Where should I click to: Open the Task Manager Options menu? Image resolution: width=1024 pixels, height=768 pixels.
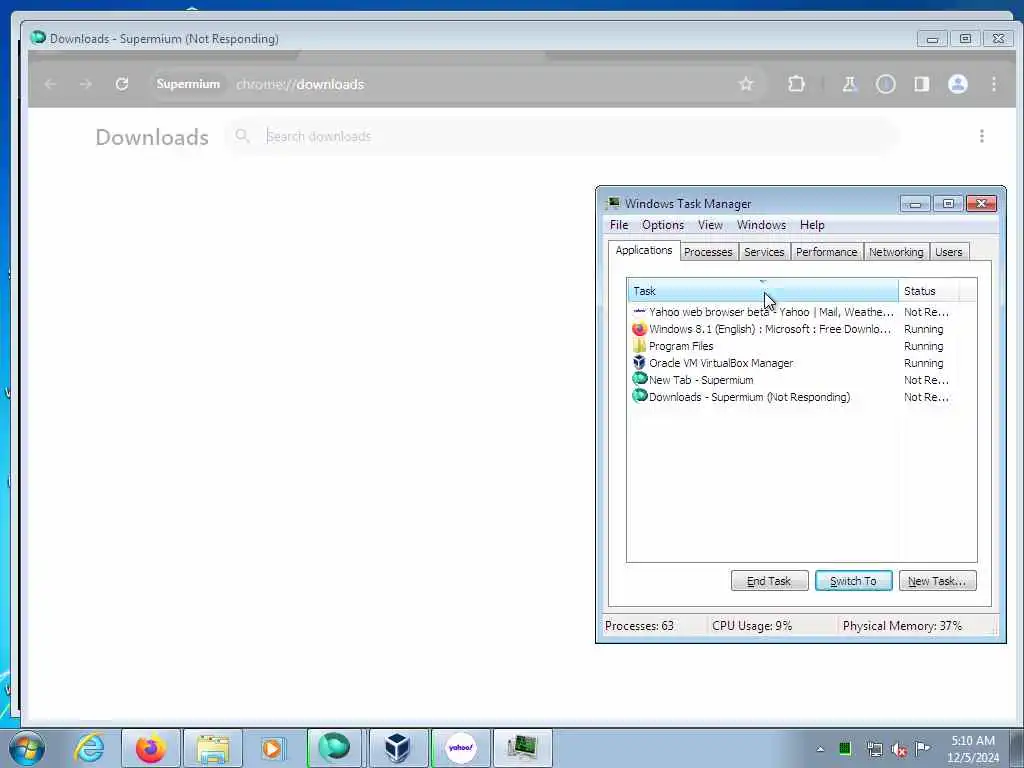(x=663, y=225)
